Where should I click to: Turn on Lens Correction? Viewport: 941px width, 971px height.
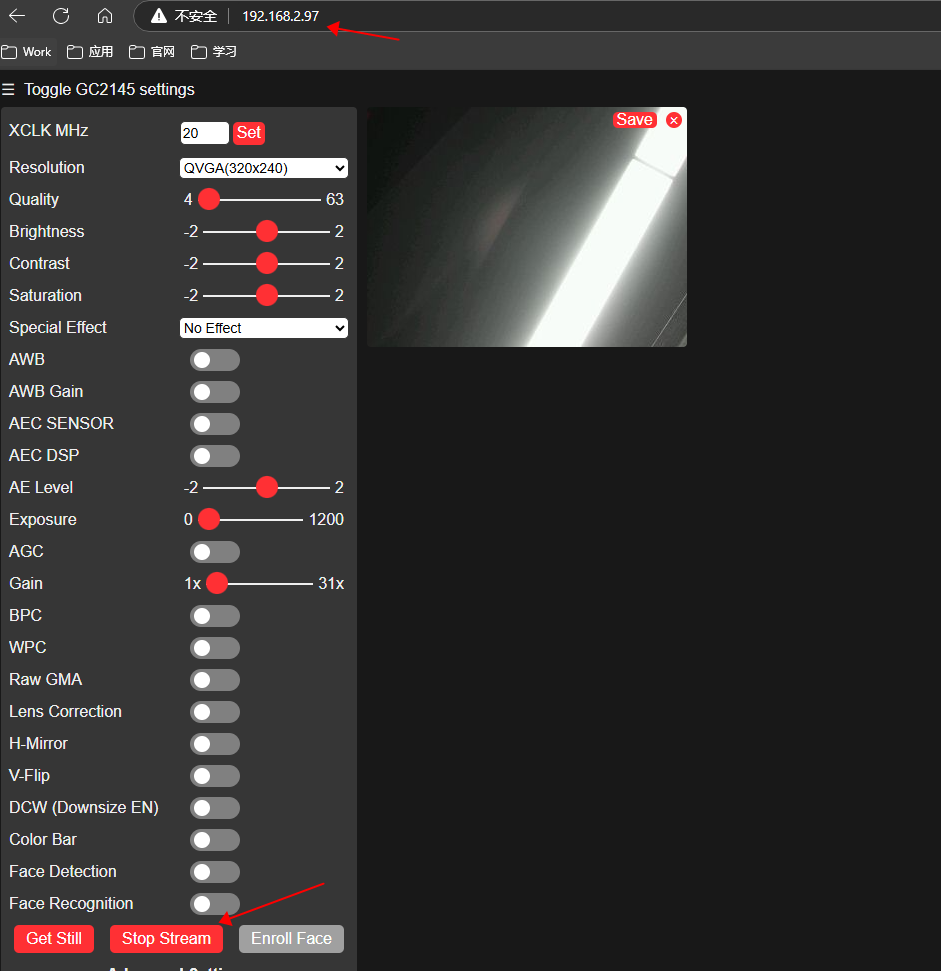215,712
